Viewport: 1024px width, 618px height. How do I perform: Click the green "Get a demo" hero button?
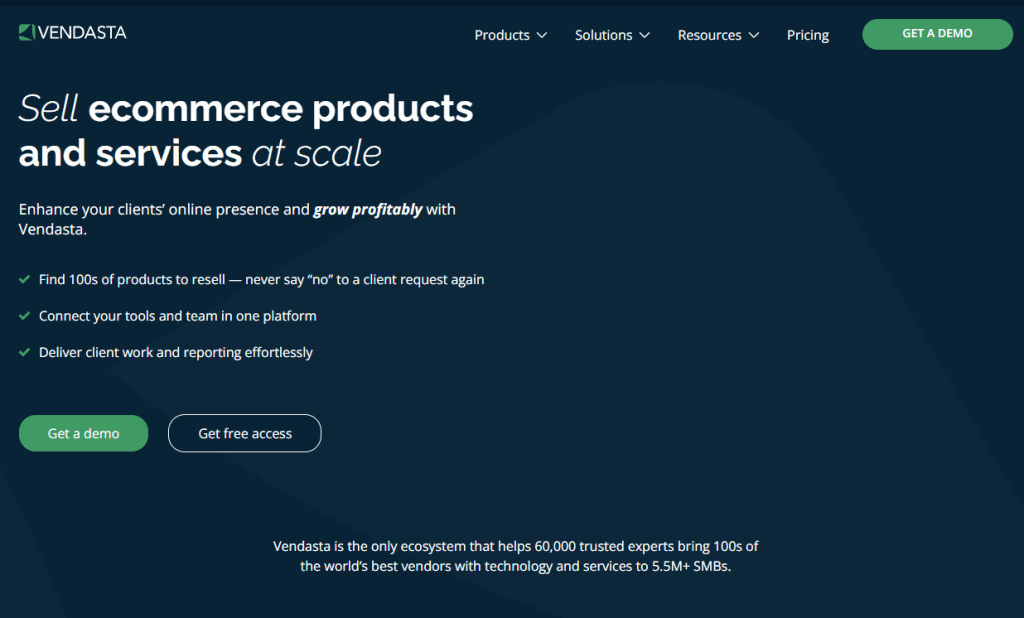(83, 433)
